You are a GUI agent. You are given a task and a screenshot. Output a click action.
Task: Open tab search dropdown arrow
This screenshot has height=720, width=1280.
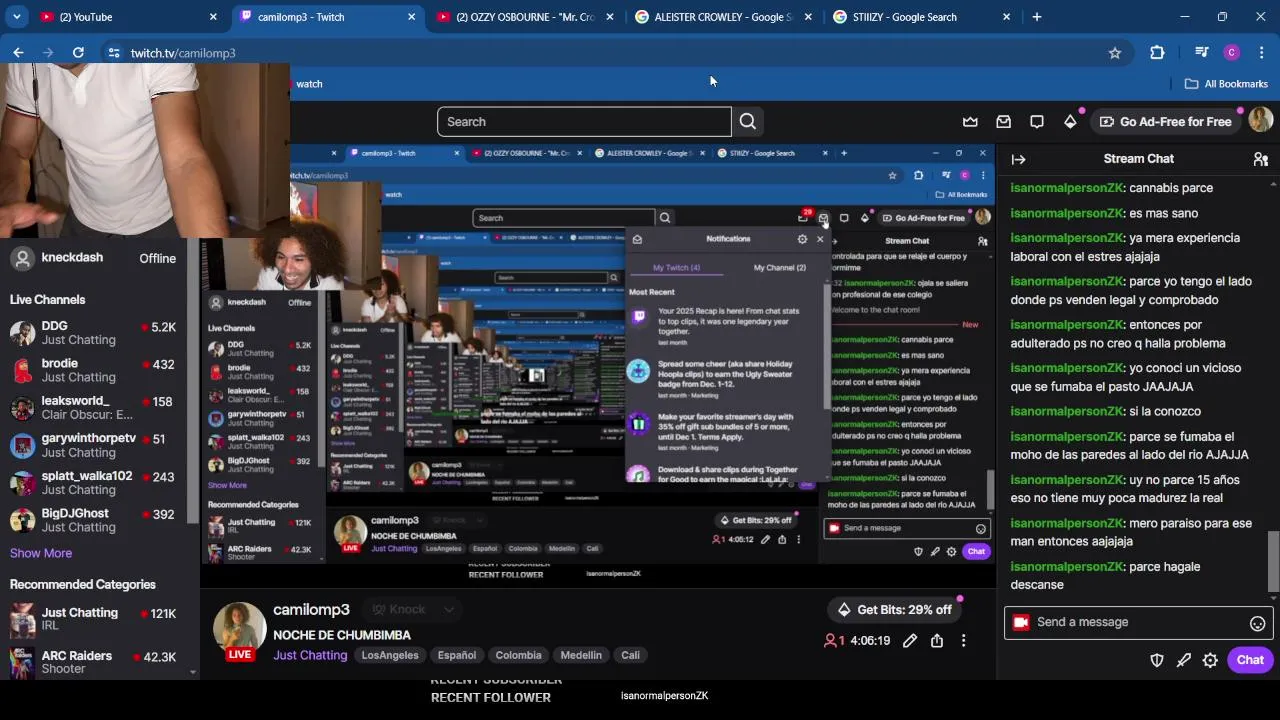[16, 17]
